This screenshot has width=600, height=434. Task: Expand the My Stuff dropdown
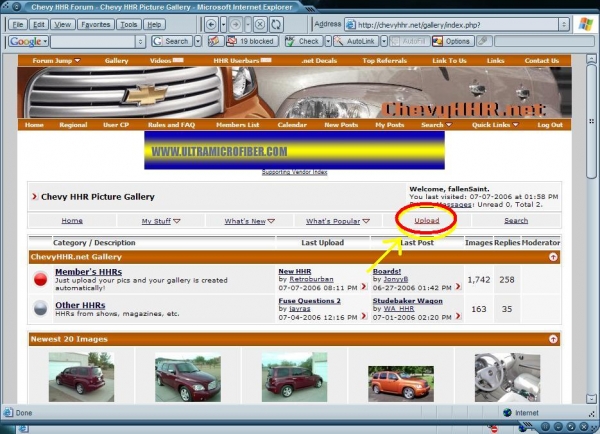point(161,221)
